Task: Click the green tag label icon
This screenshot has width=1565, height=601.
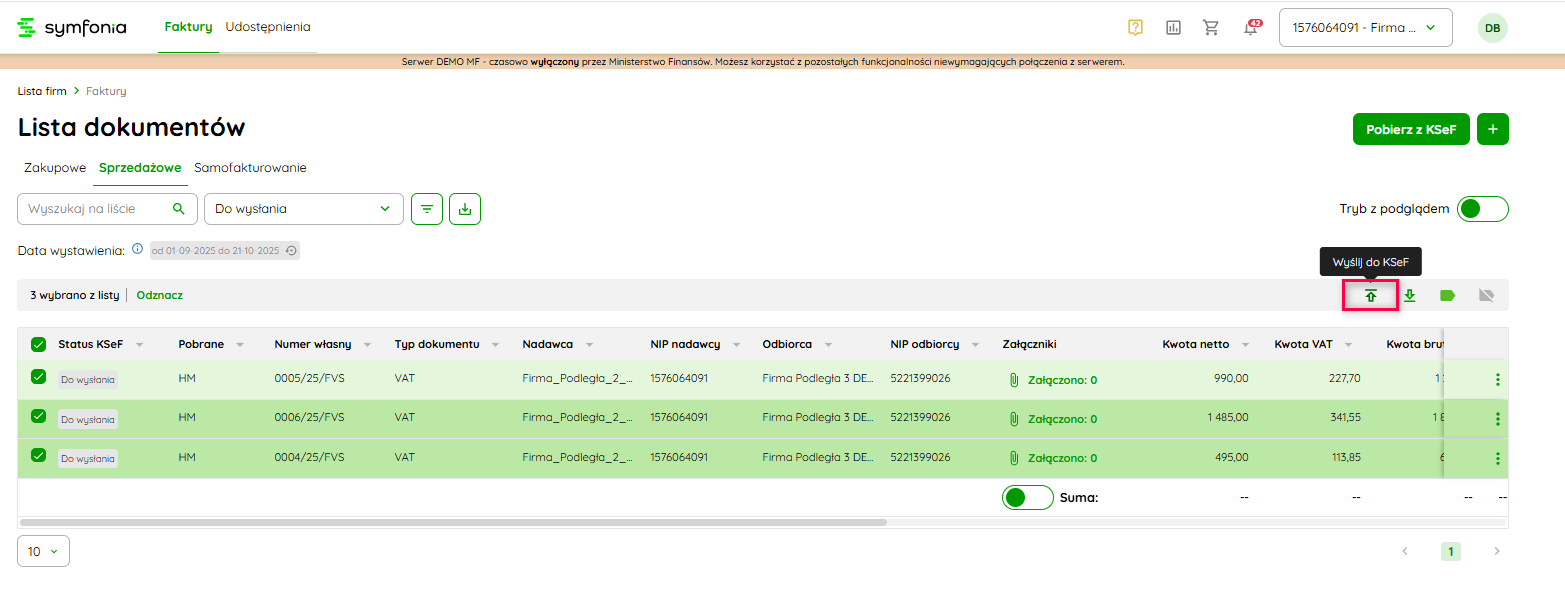Action: [1447, 296]
